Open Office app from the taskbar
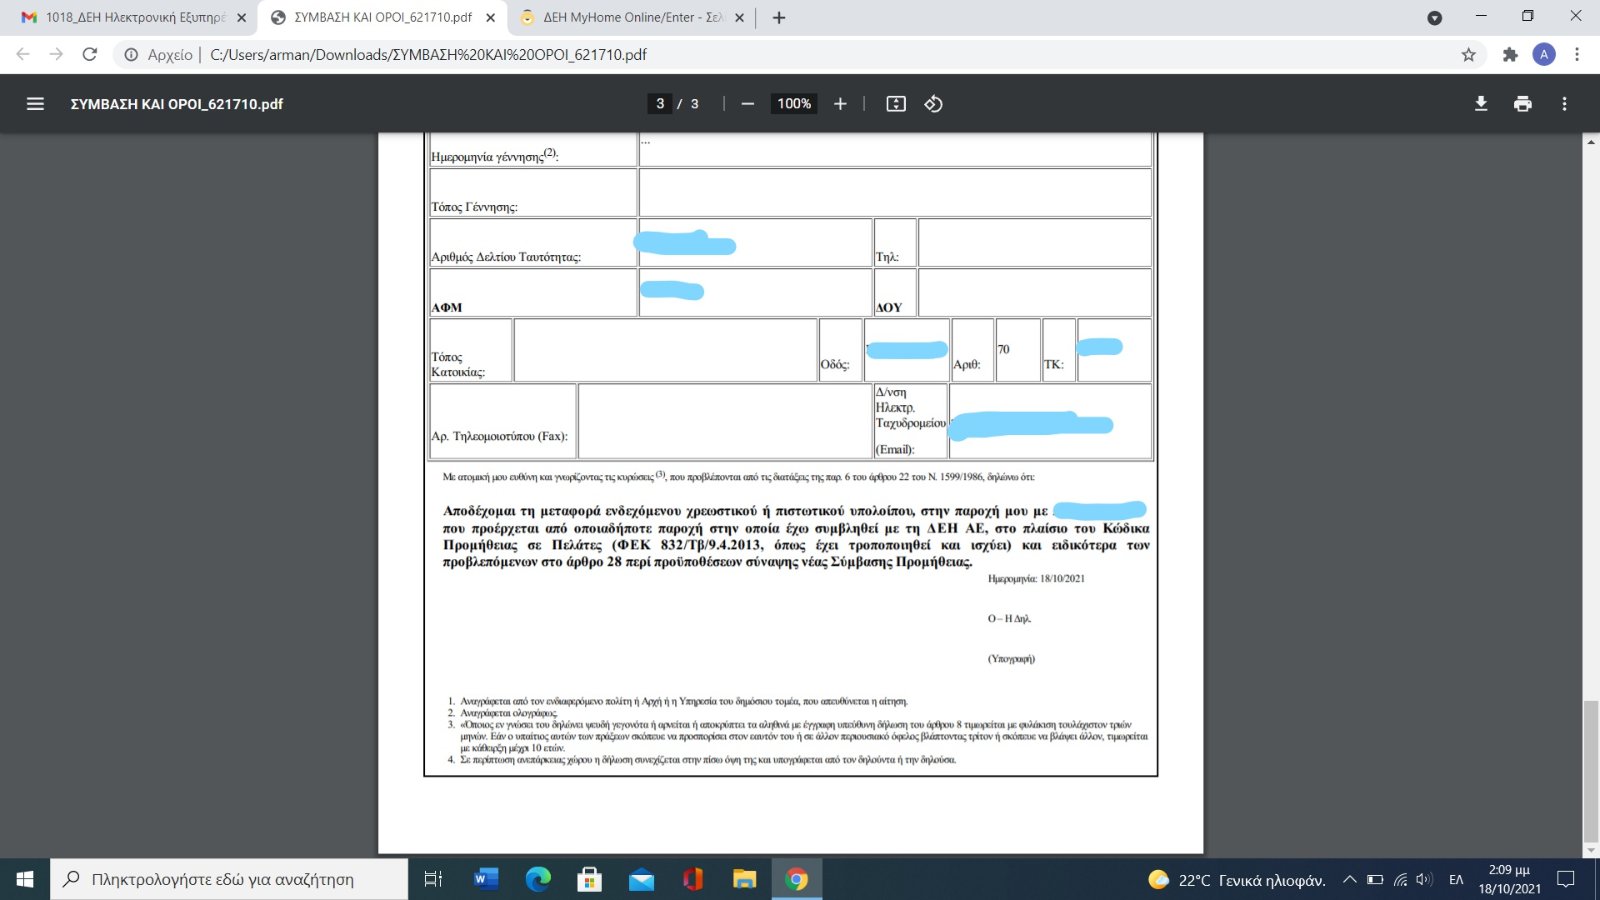This screenshot has width=1600, height=900. click(x=693, y=879)
